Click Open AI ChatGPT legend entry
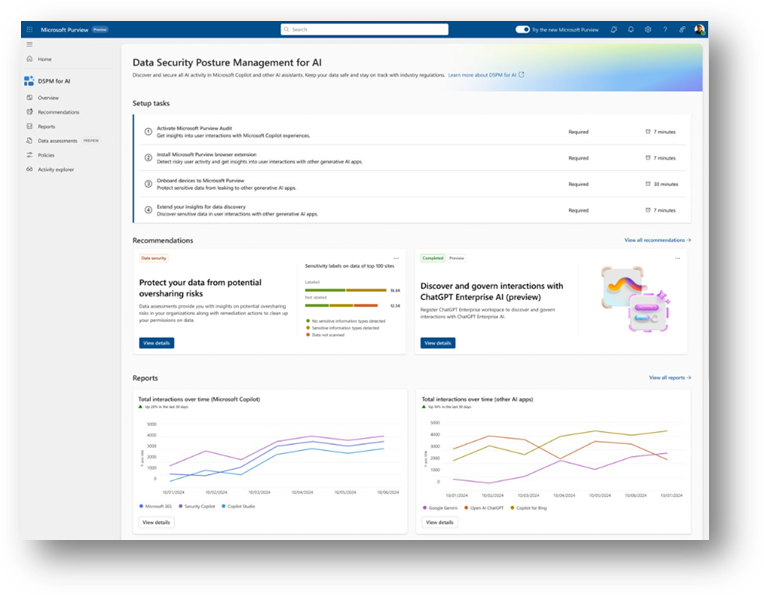Screen dimensions: 764x595 [484, 508]
